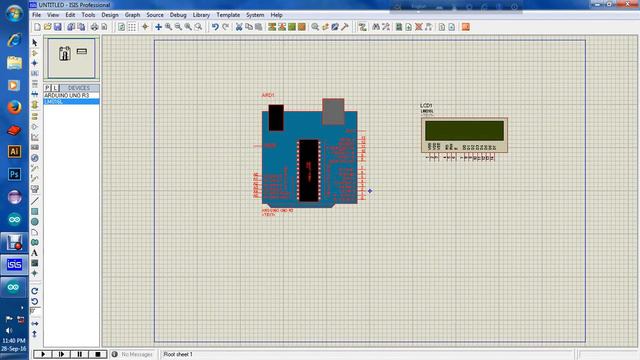This screenshot has height=360, width=640.
Task: Rotate anti-clockwise using the rotation icon
Action: (x=35, y=302)
